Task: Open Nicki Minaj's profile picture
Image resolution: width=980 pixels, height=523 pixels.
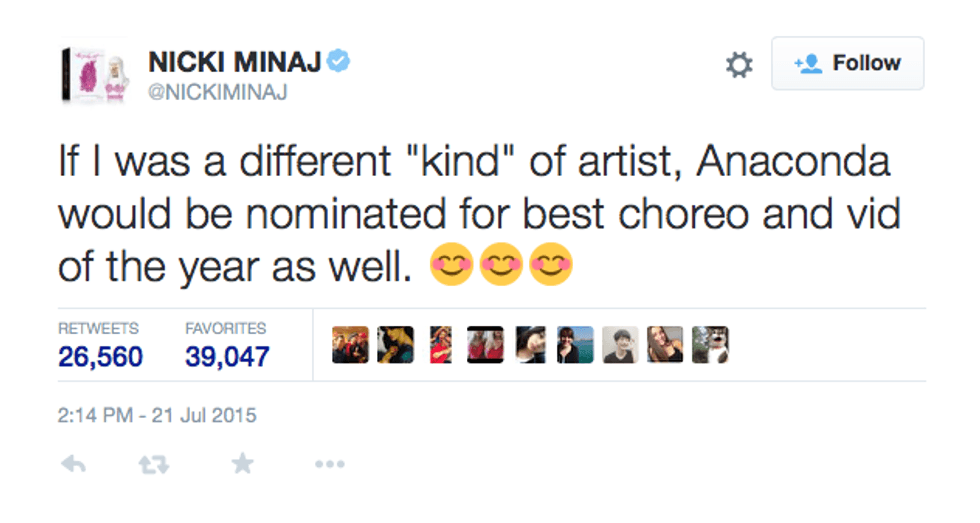Action: click(94, 75)
